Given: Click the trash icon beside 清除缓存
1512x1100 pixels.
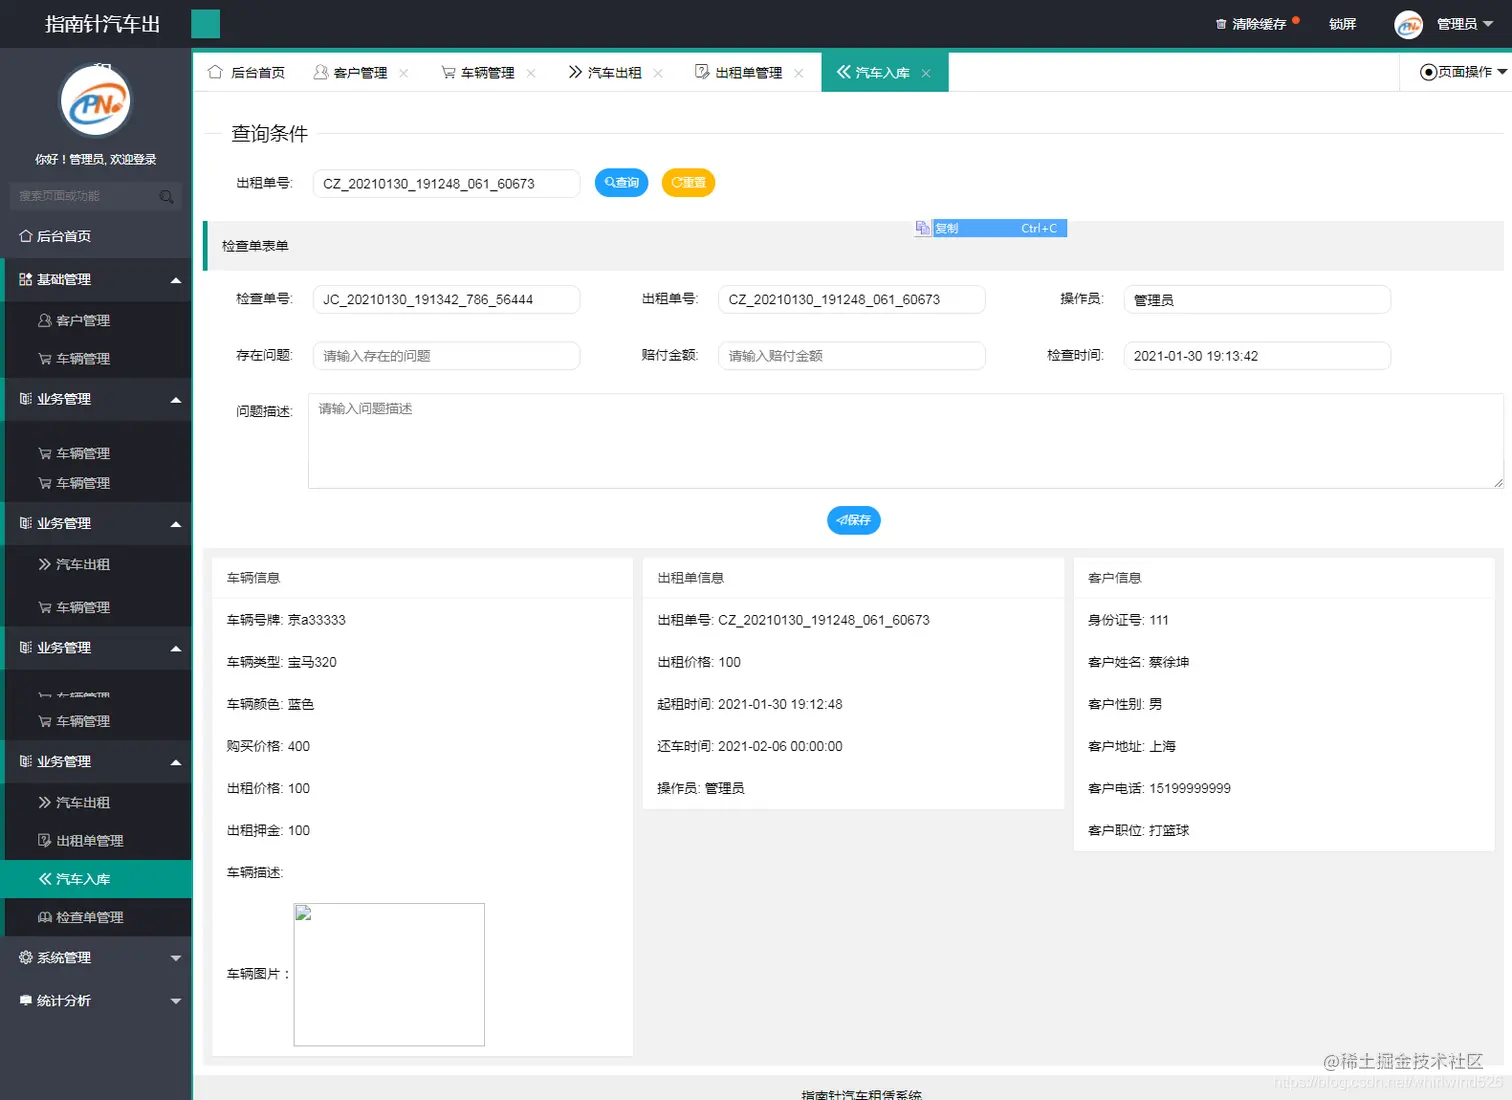Looking at the screenshot, I should click(x=1221, y=24).
